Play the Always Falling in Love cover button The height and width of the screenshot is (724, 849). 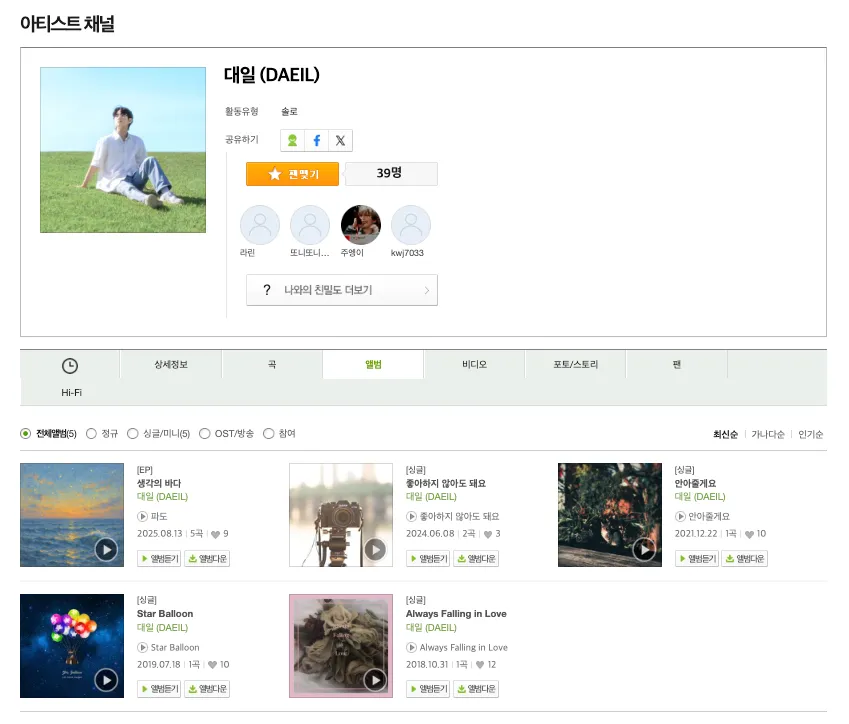click(375, 680)
